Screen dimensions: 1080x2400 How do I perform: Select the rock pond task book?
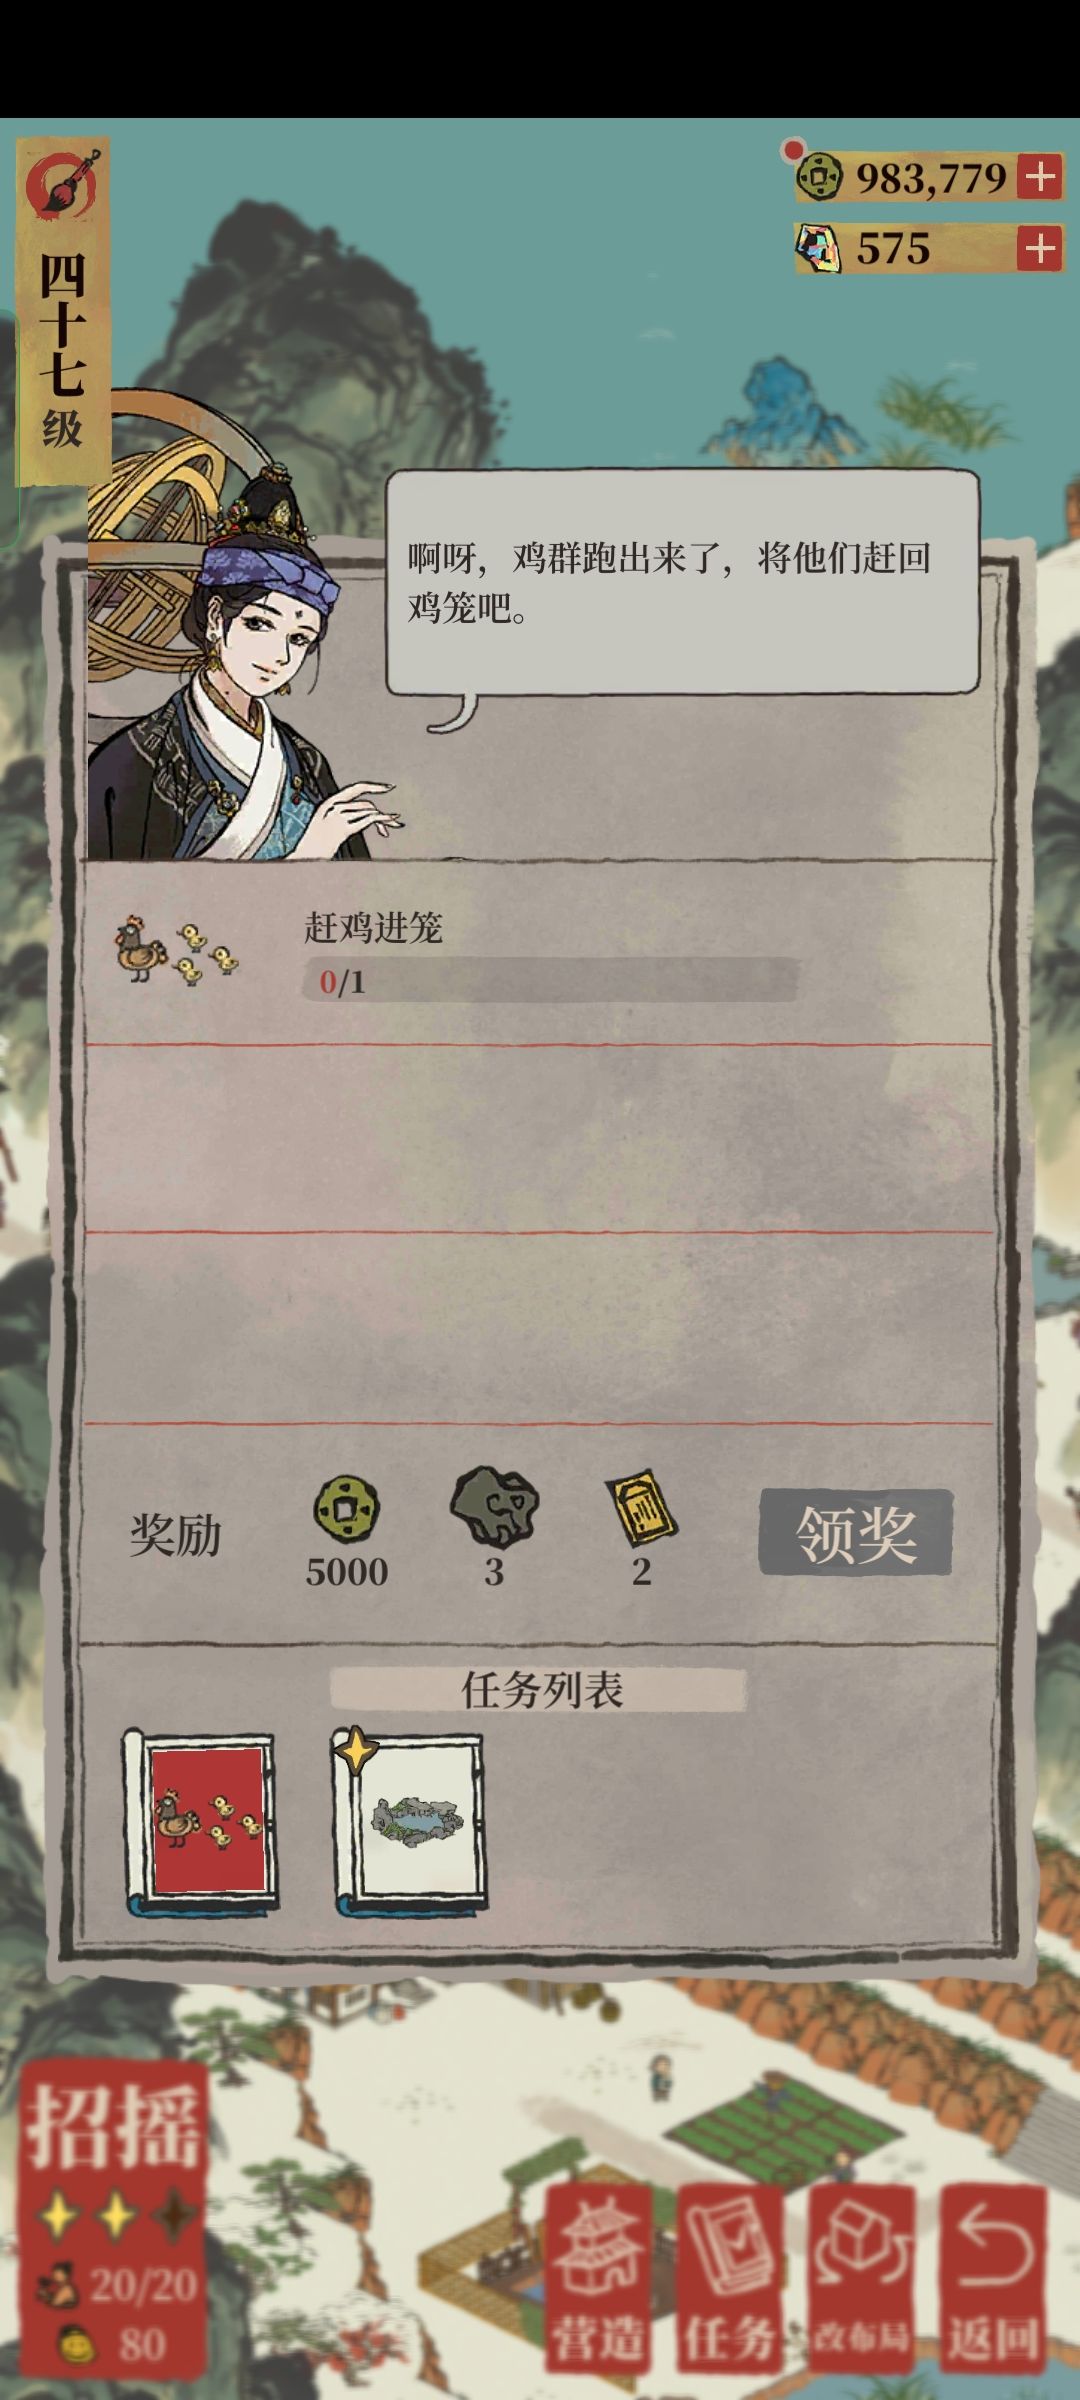coord(410,1821)
